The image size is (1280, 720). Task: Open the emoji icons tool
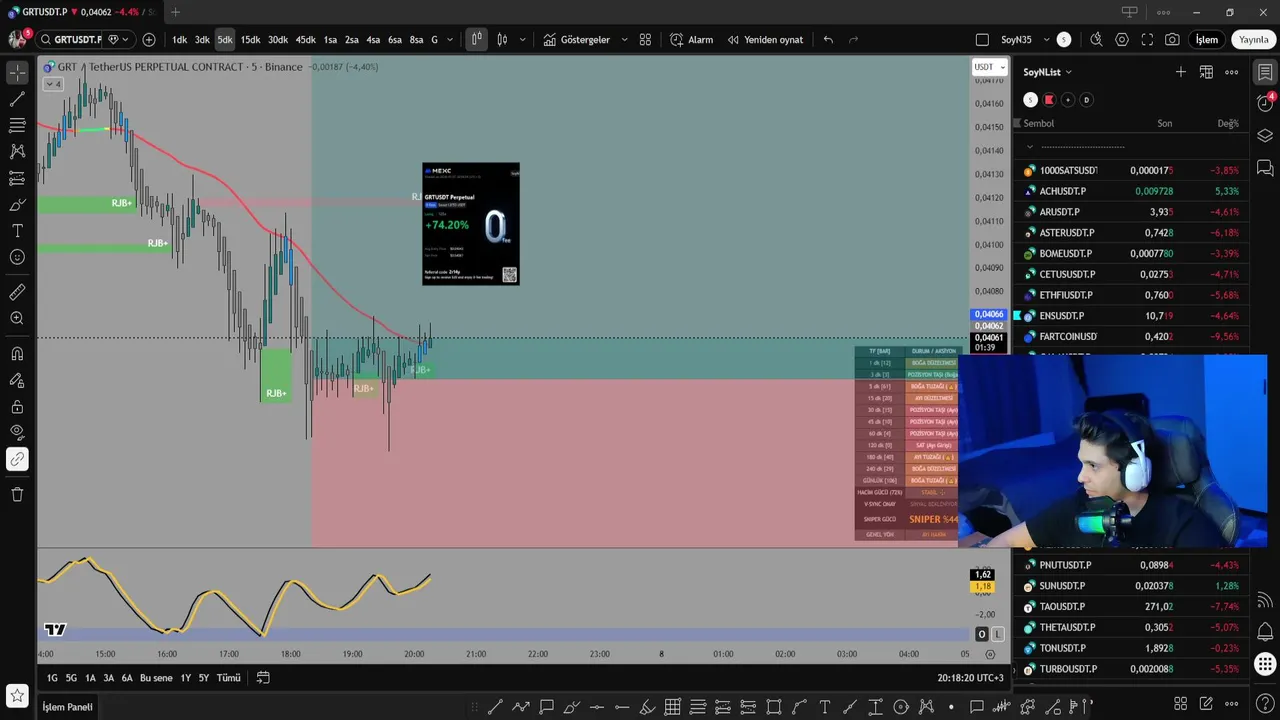(17, 257)
